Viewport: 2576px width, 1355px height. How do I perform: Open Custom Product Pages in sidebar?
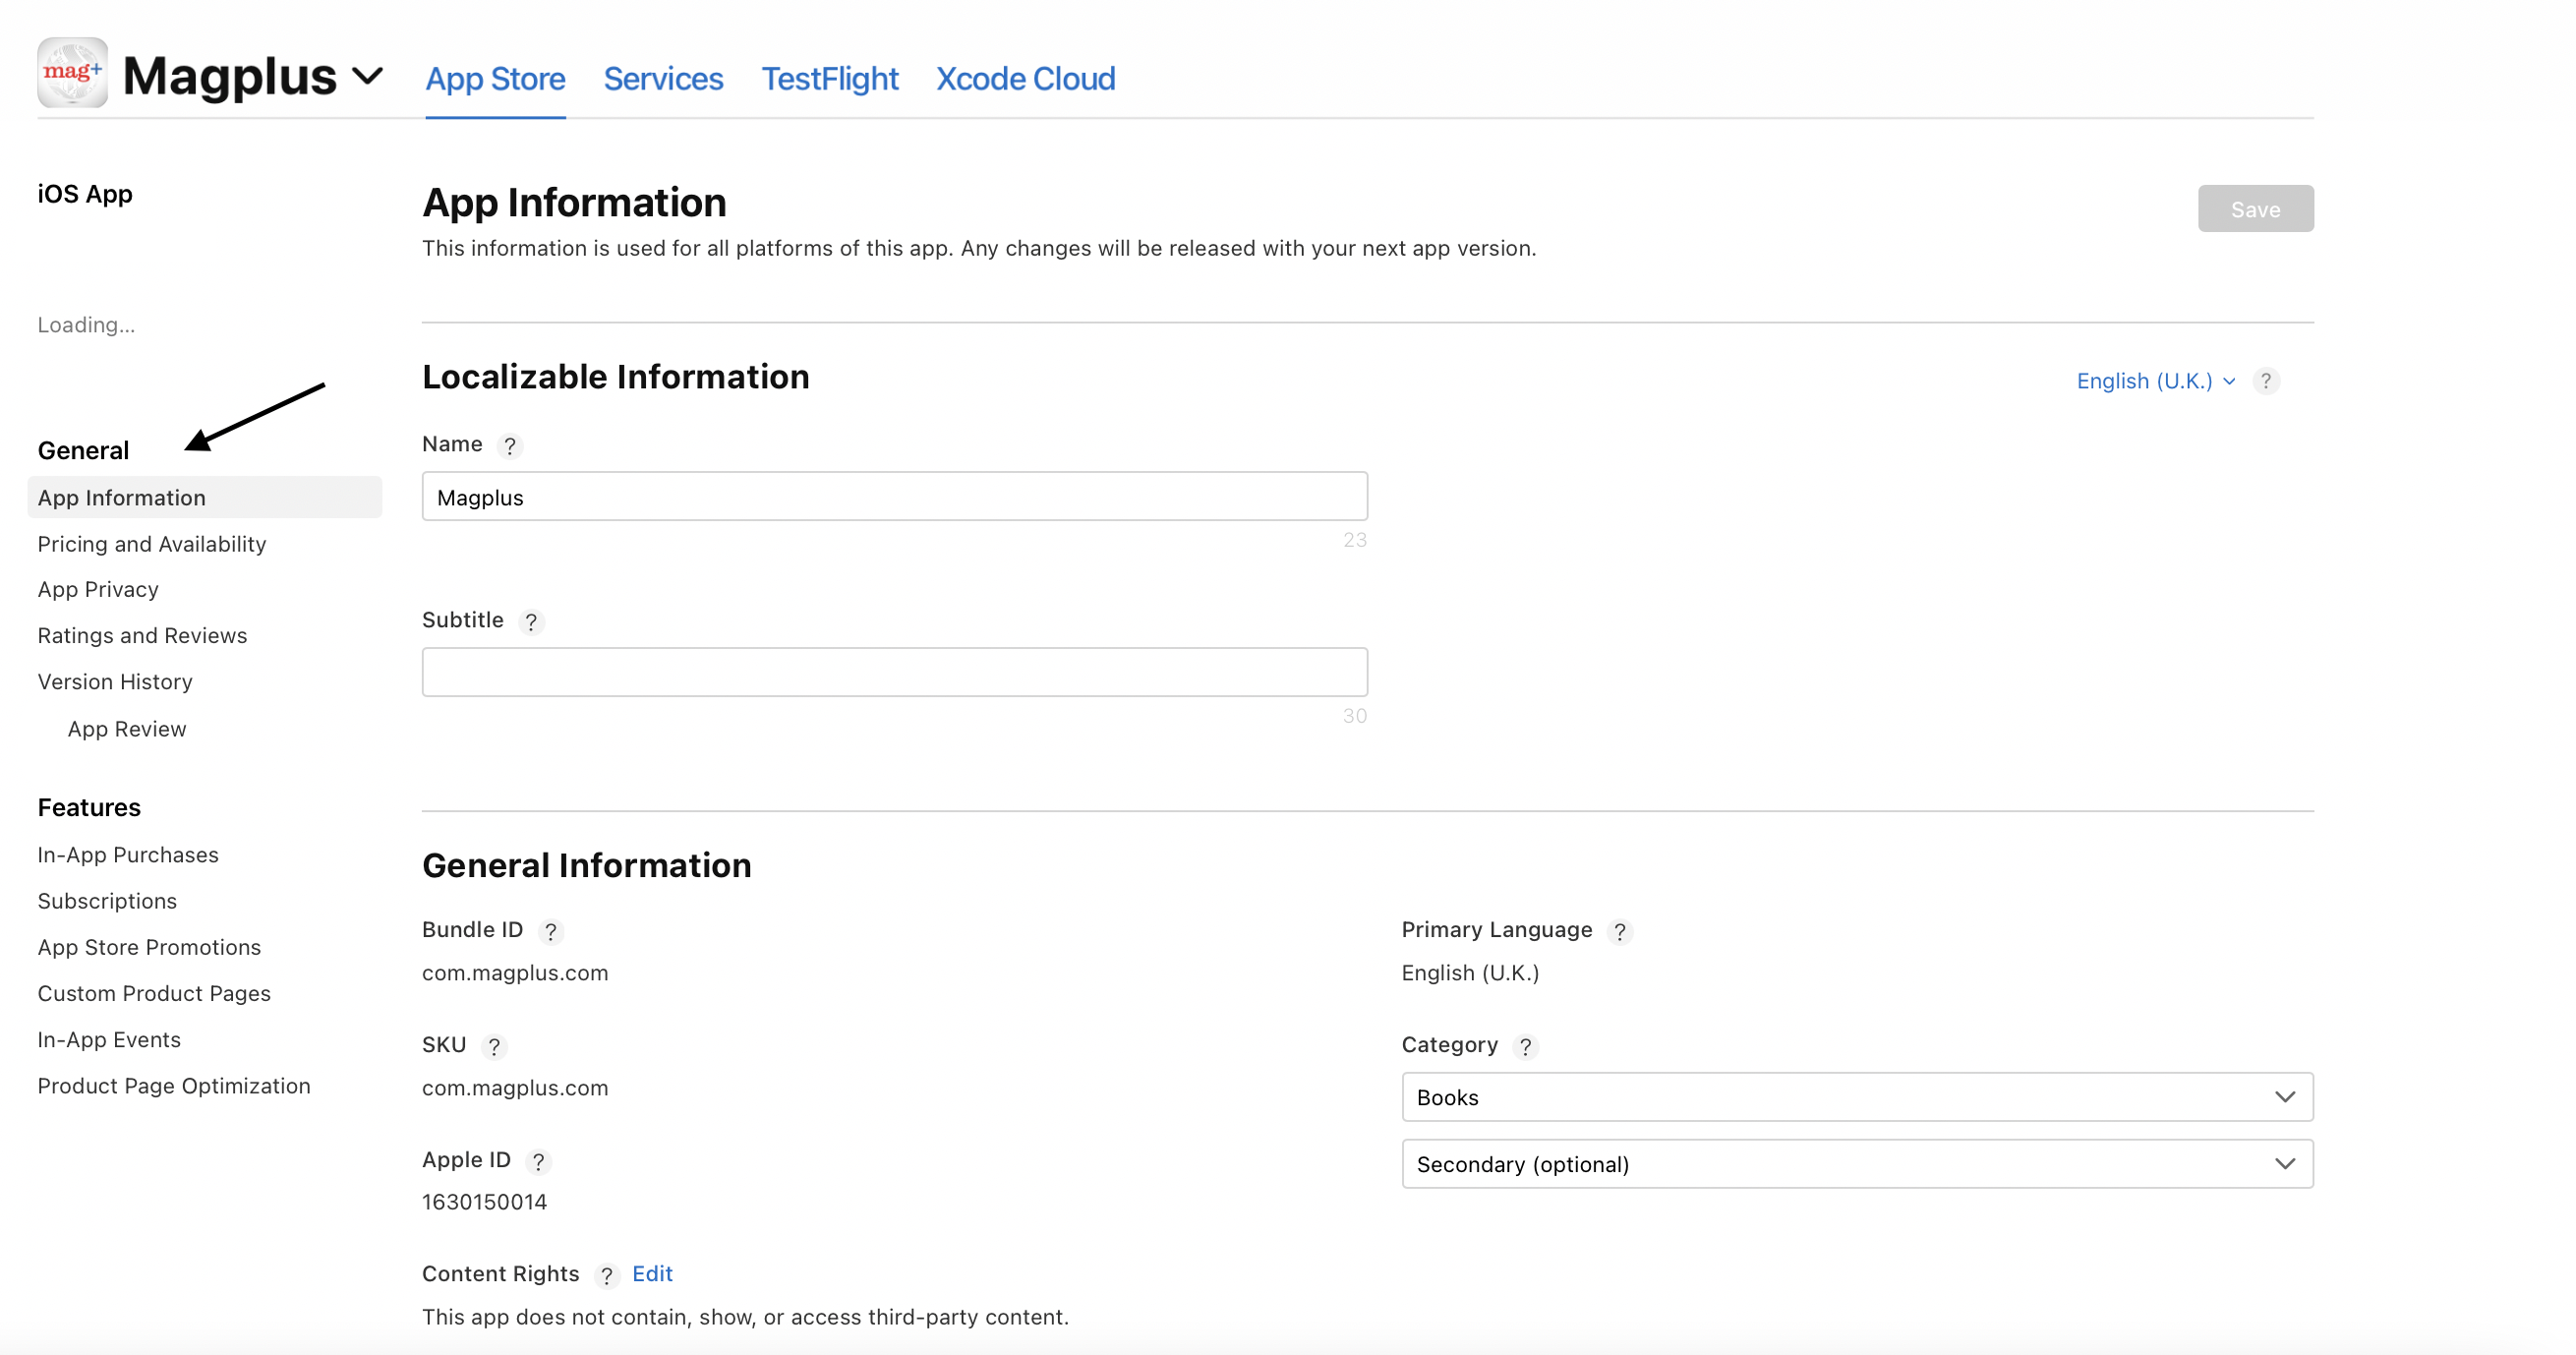(154, 993)
